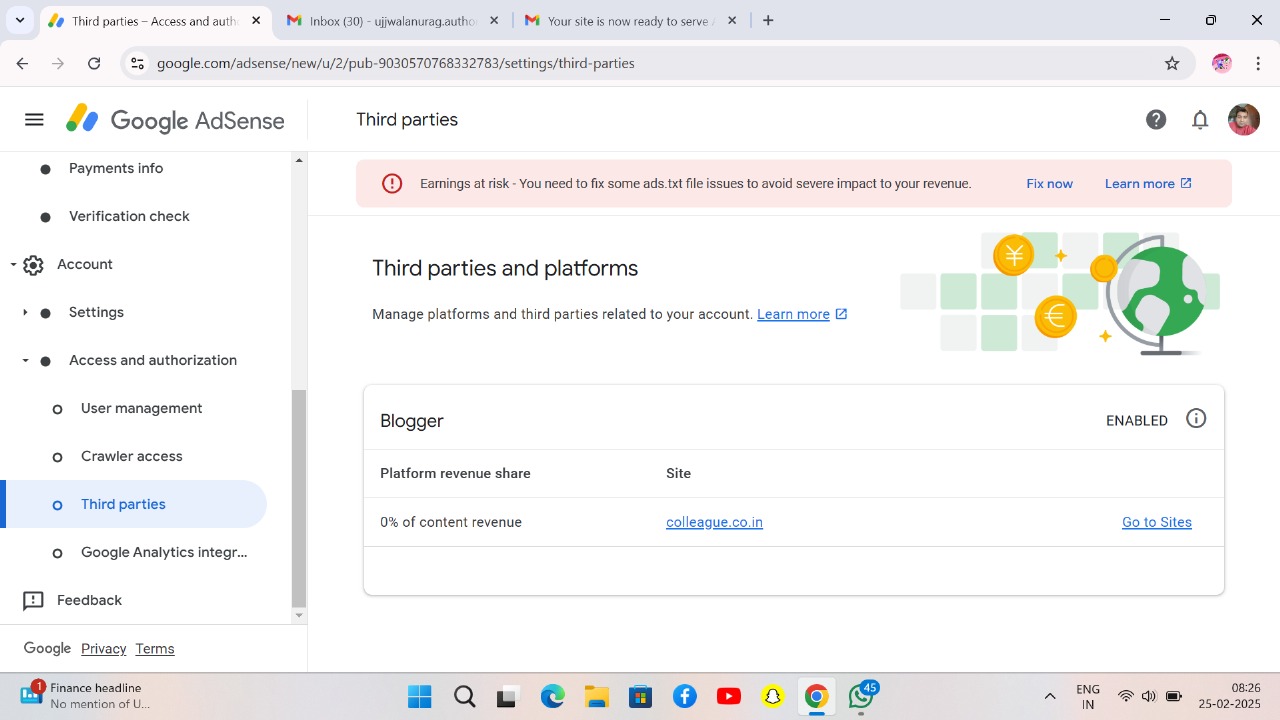The height and width of the screenshot is (720, 1280).
Task: Click the '0% of content revenue' cell
Action: coord(451,522)
